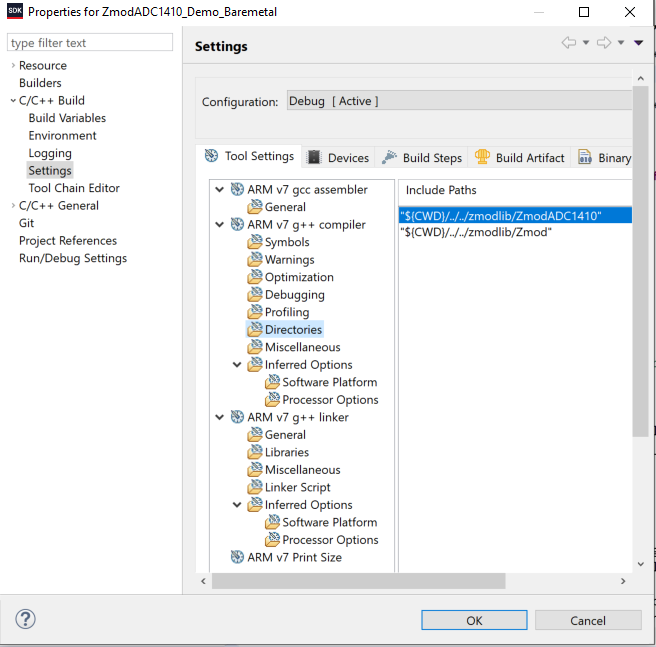Image resolution: width=656 pixels, height=647 pixels.
Task: Select Git page in left pane
Action: (x=26, y=223)
